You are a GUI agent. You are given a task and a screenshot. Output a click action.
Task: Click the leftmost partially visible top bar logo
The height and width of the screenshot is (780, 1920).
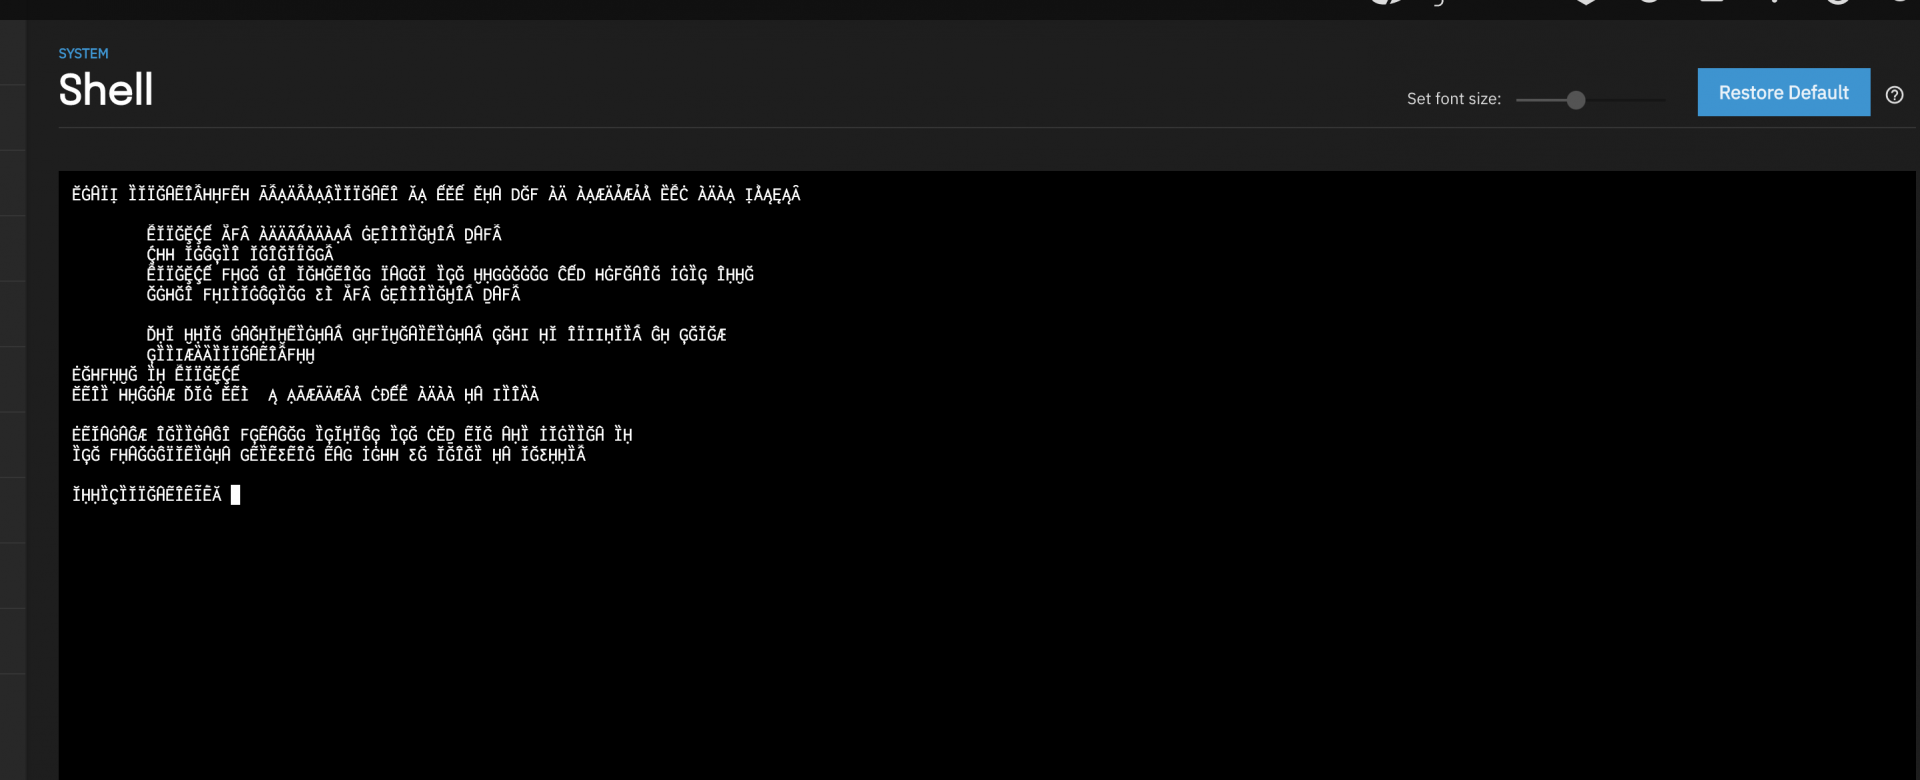(x=1387, y=2)
